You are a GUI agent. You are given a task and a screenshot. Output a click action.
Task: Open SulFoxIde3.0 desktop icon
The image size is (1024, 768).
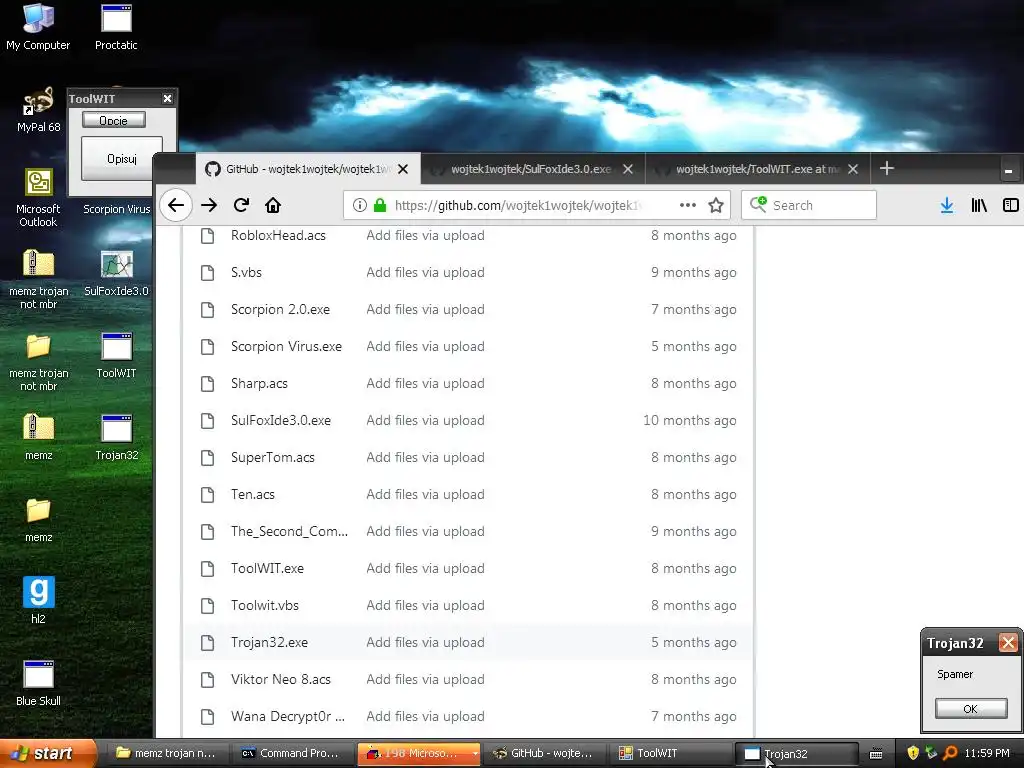click(x=116, y=273)
